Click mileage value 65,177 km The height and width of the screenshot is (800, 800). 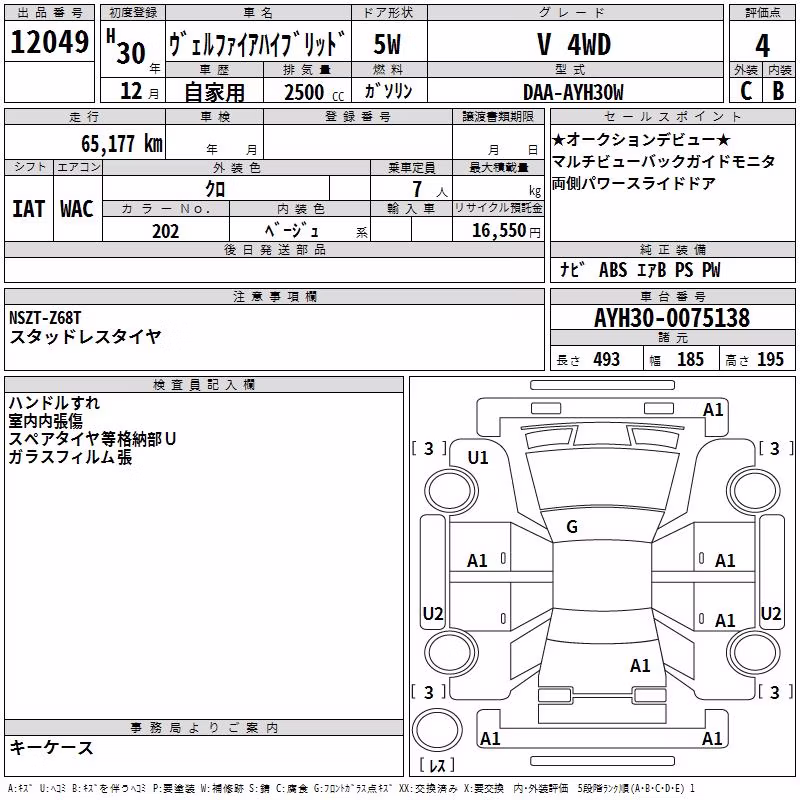pos(122,143)
